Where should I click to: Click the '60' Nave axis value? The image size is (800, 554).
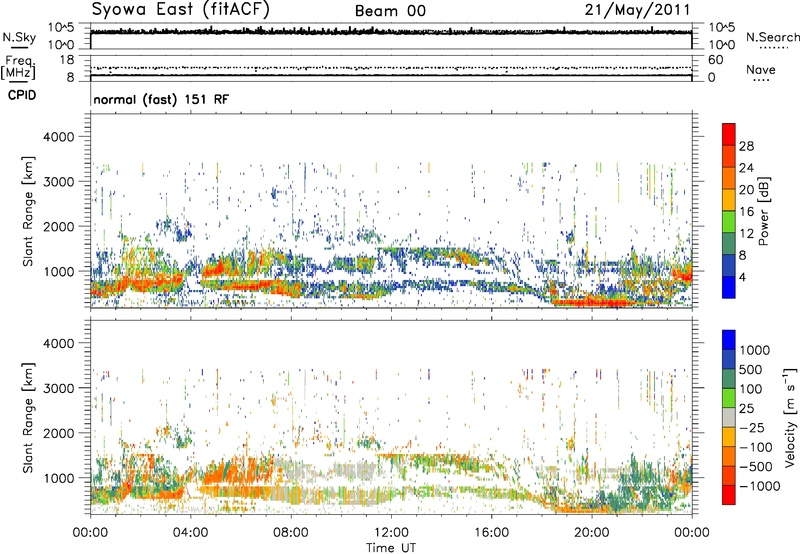pyautogui.click(x=715, y=60)
